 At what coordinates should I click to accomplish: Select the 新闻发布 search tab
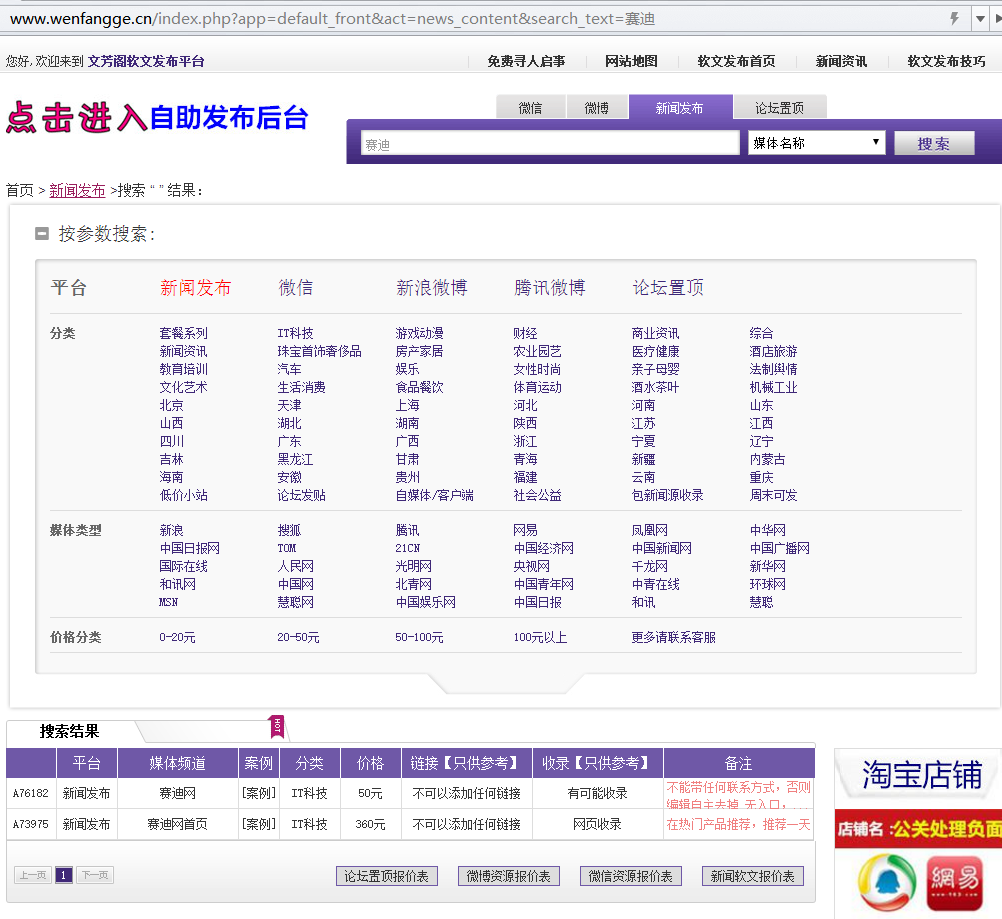[x=680, y=107]
